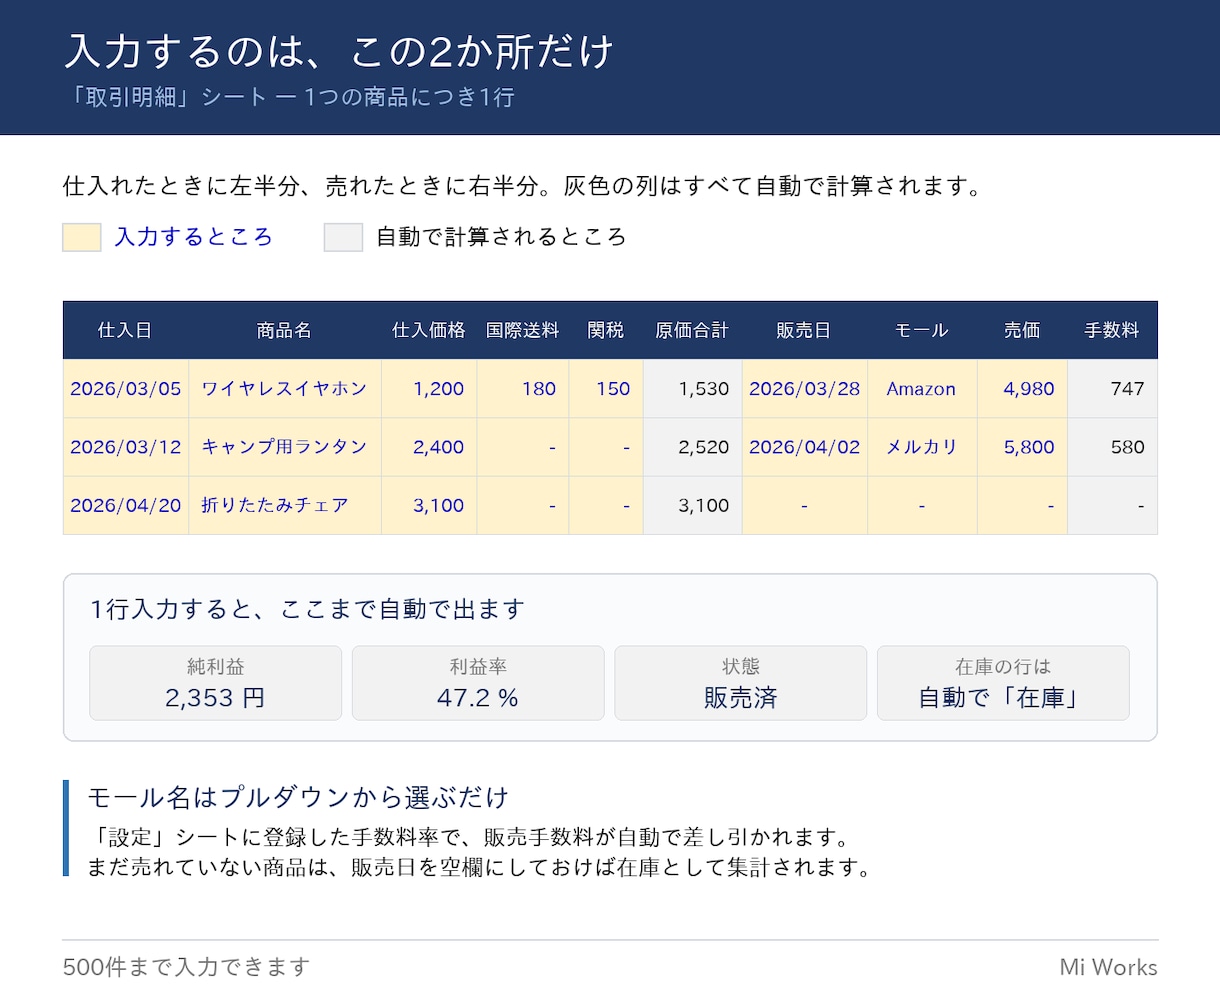Select the Amazon mall cell
Viewport: 1220px width, 1008px height.
click(922, 389)
